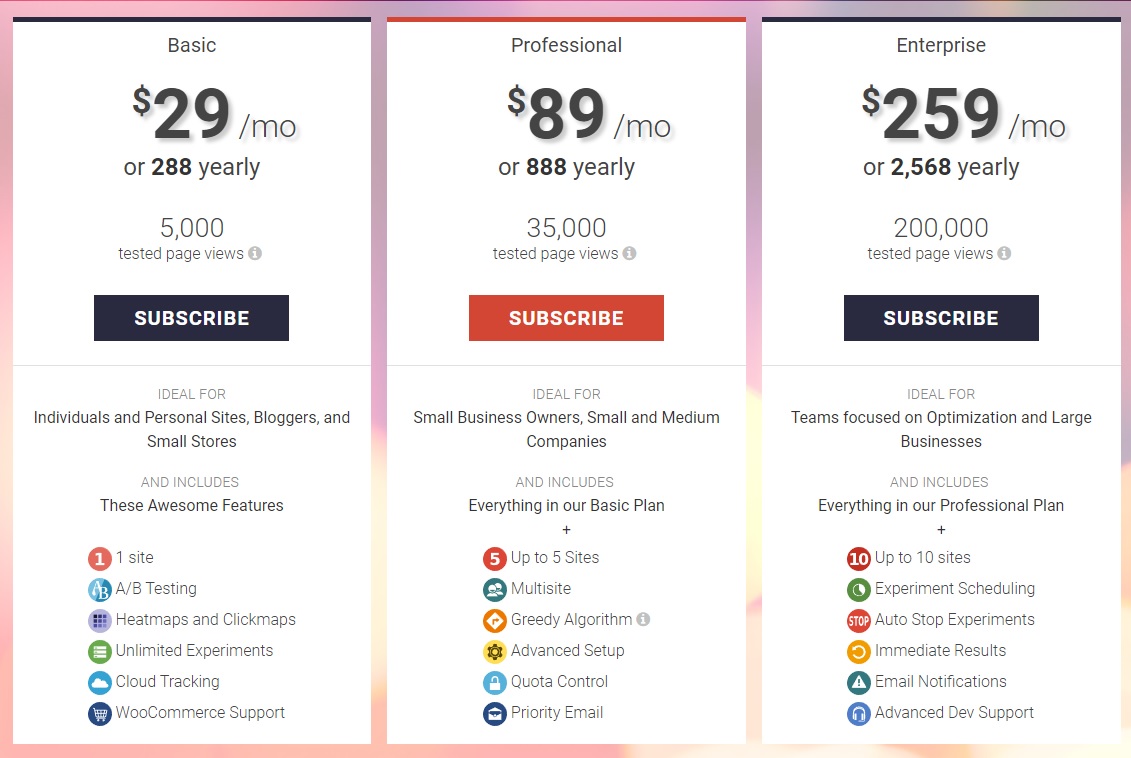This screenshot has height=758, width=1131.
Task: Subscribe to the Enterprise plan
Action: coord(940,318)
